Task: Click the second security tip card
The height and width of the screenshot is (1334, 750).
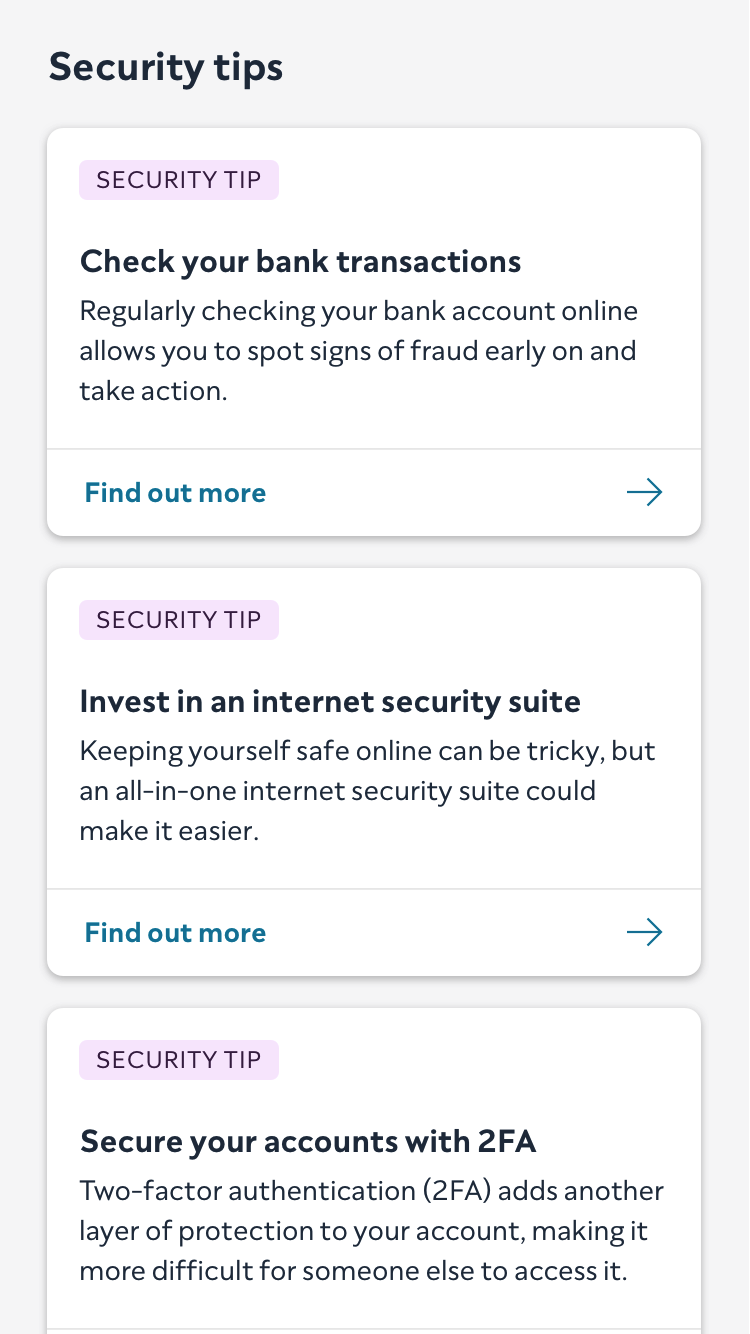Action: 374,770
